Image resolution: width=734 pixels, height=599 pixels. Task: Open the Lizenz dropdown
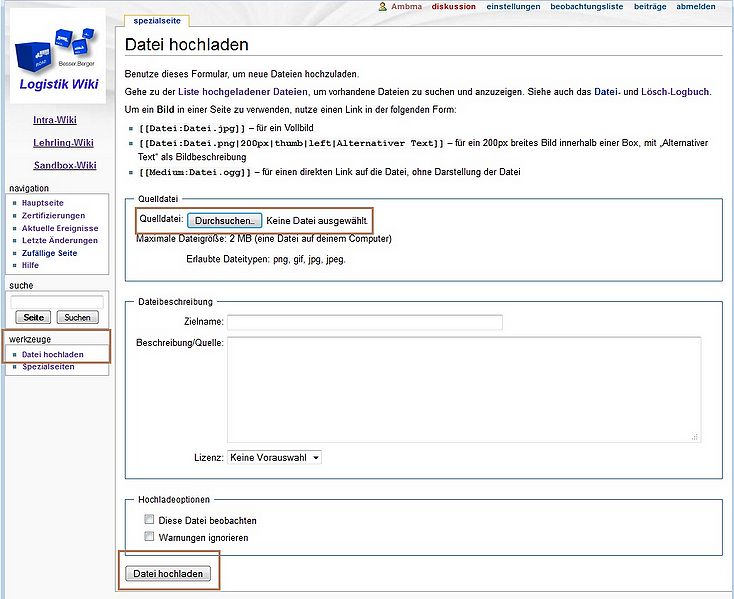pyautogui.click(x=274, y=458)
